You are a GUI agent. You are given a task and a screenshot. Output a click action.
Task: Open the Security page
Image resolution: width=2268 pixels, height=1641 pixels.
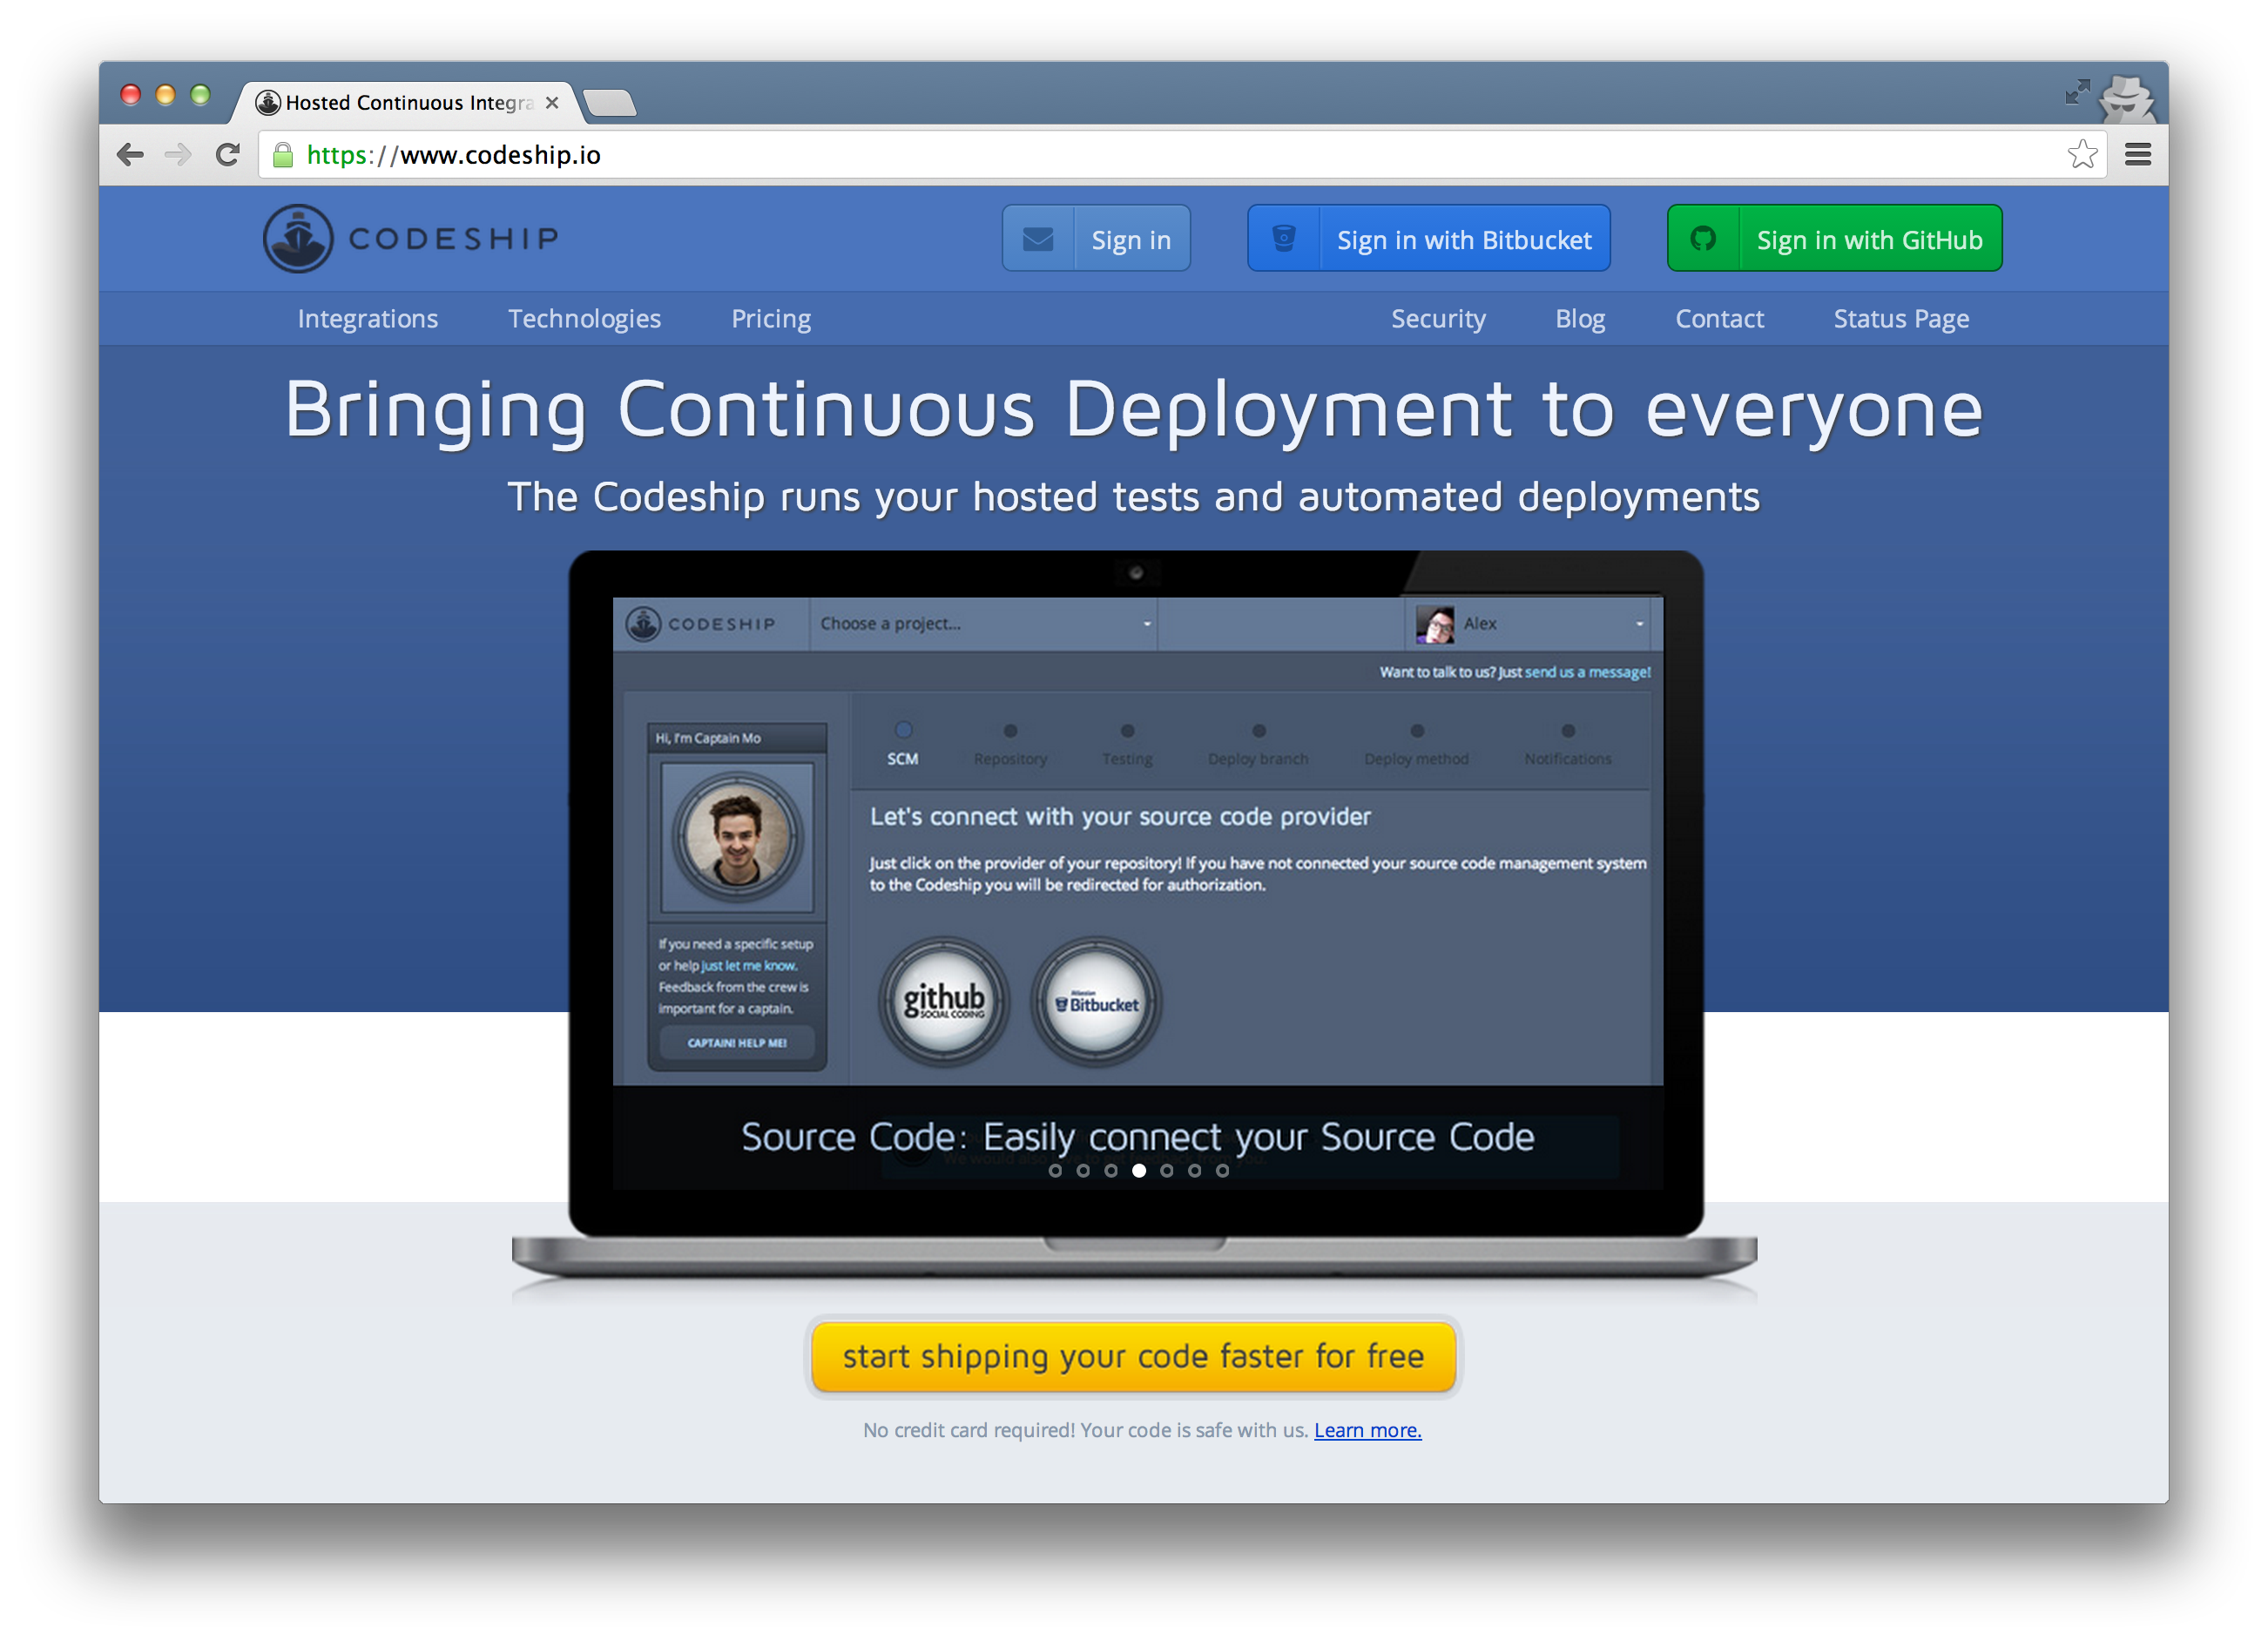pyautogui.click(x=1438, y=319)
